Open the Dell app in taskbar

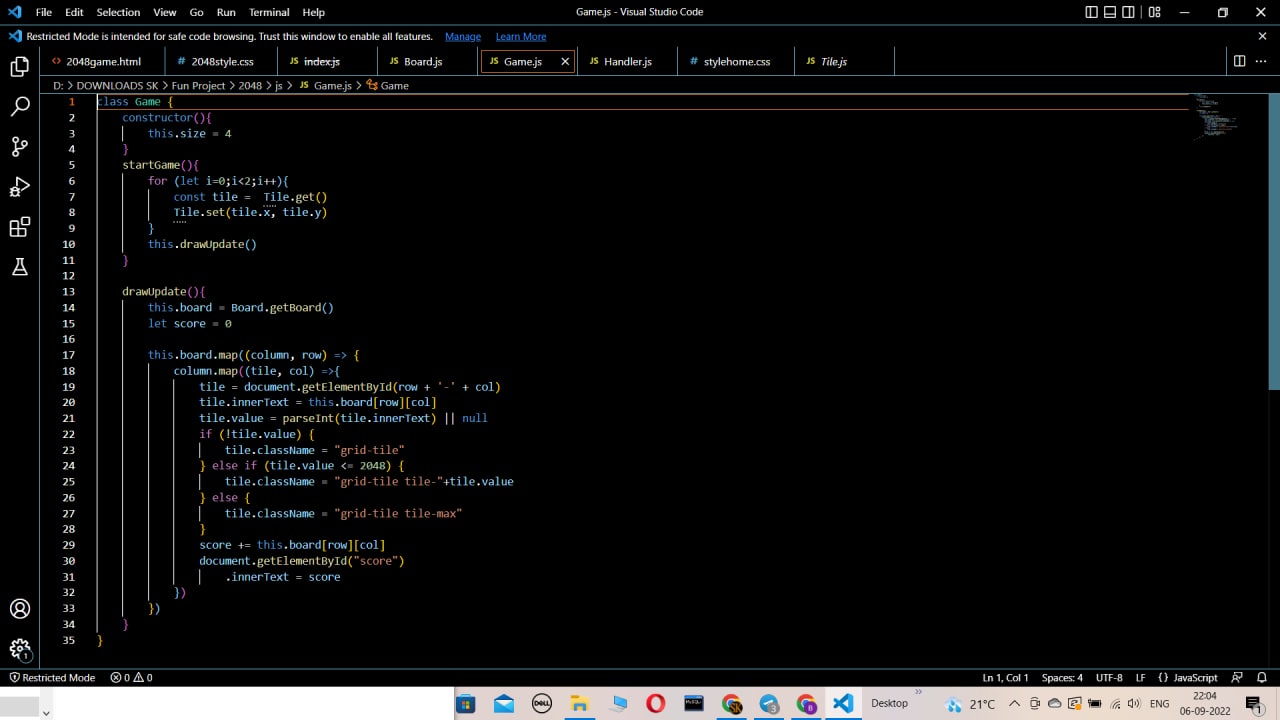(x=542, y=703)
